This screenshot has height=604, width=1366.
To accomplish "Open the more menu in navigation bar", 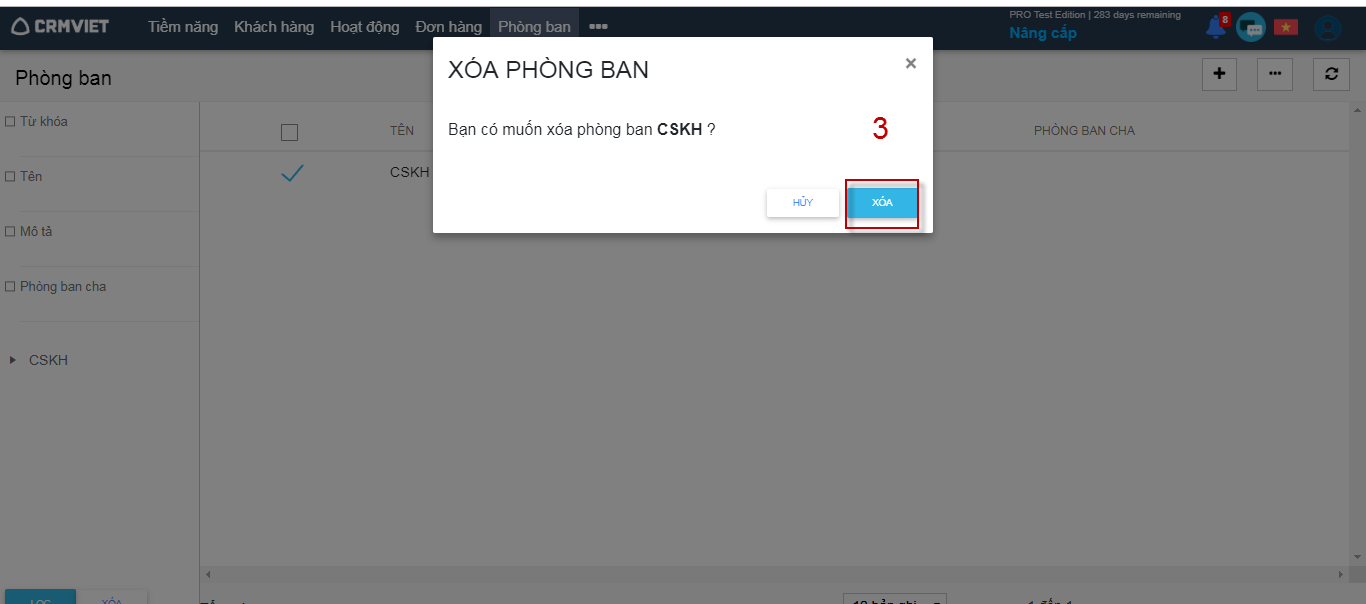I will 598,27.
